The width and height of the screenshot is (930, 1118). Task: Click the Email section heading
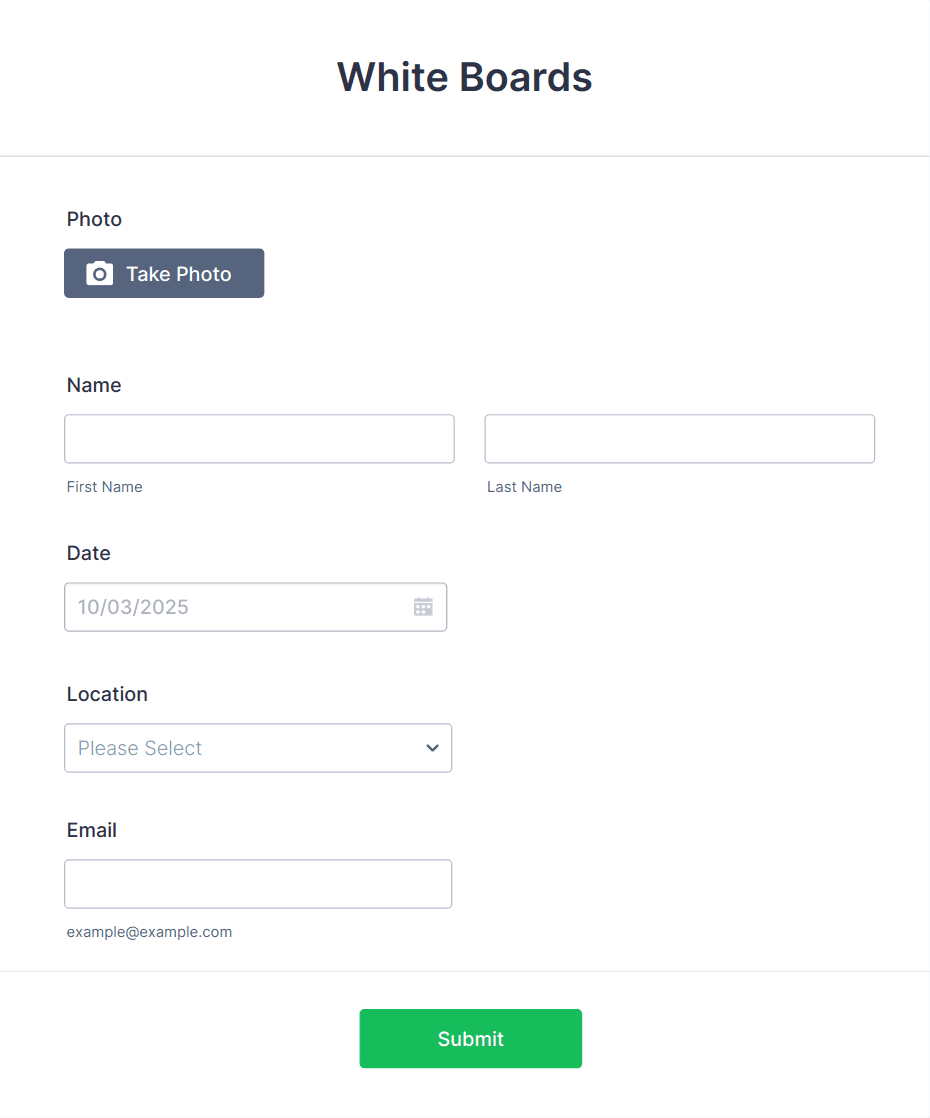click(x=91, y=829)
